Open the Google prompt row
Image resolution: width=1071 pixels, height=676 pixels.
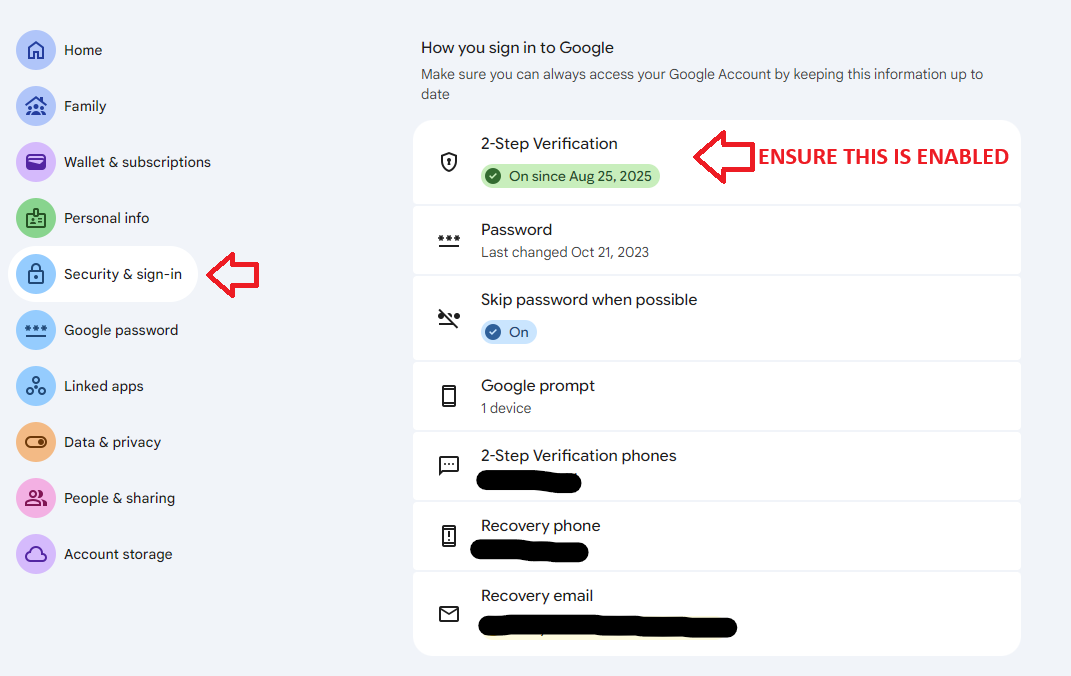pyautogui.click(x=717, y=396)
